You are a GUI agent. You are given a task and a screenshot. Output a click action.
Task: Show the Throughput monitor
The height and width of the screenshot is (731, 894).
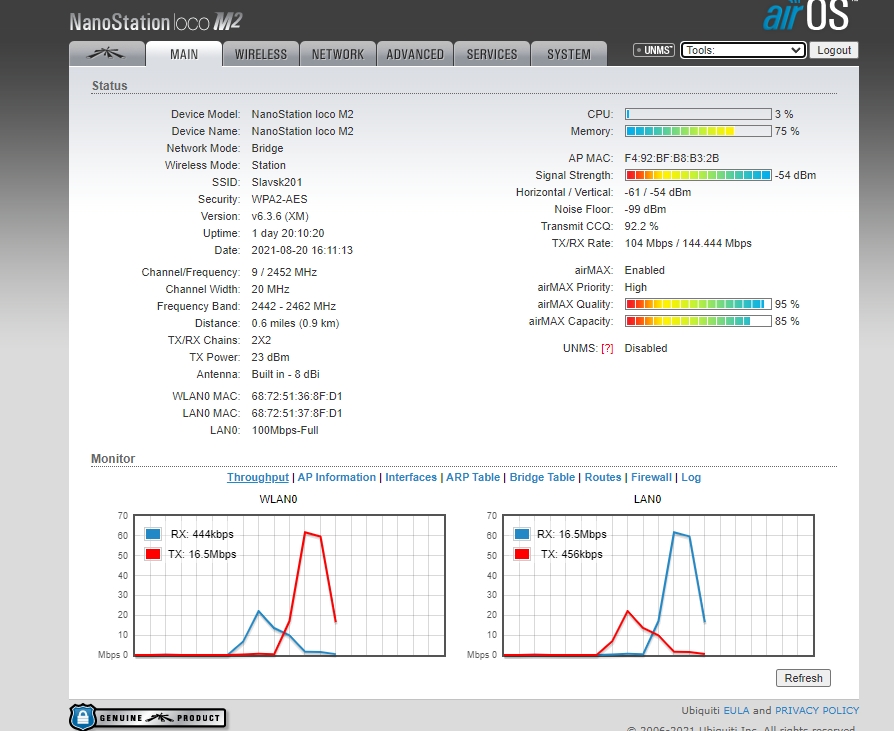[x=258, y=477]
